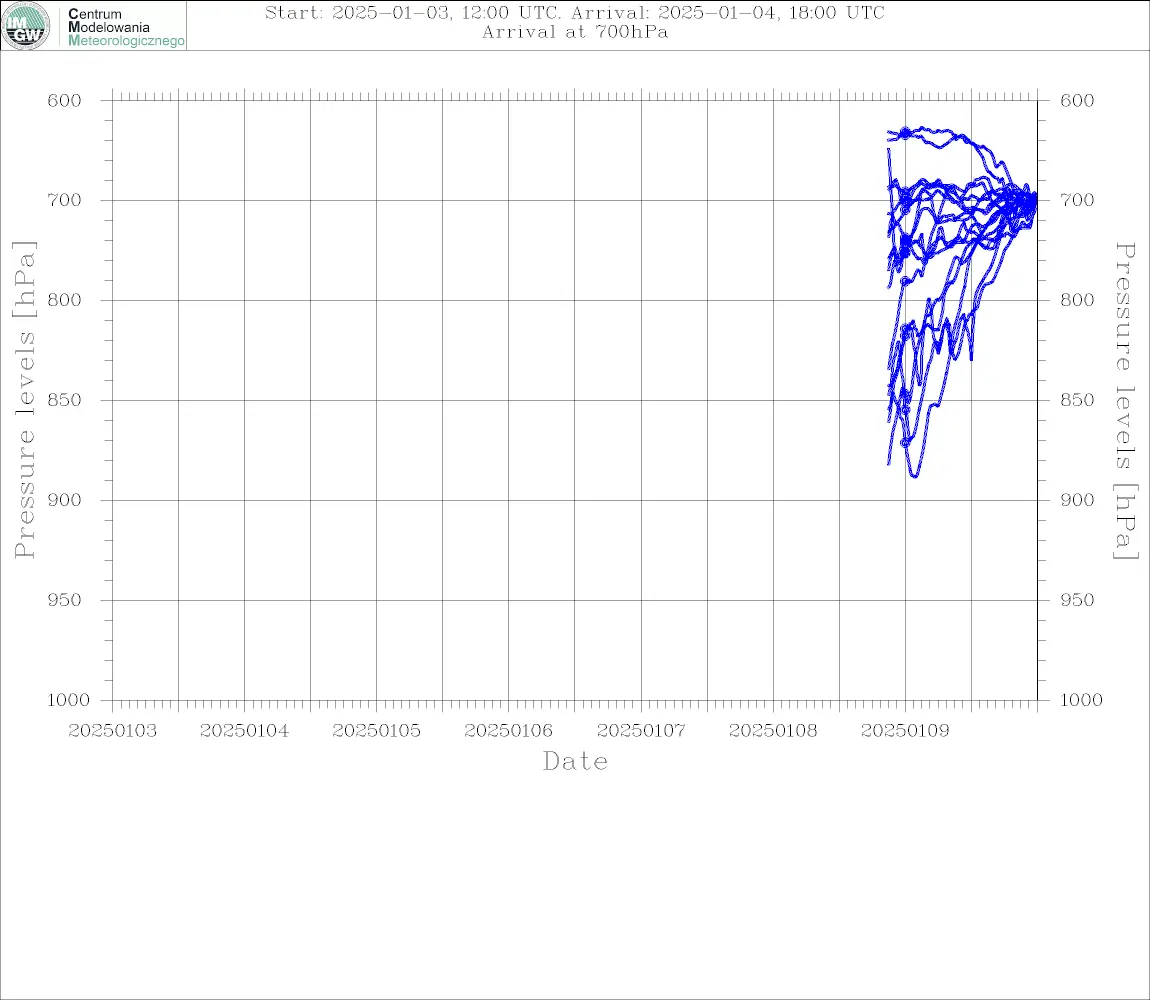This screenshot has height=1000, width=1150.
Task: Select date label 20250105
Action: tap(376, 731)
